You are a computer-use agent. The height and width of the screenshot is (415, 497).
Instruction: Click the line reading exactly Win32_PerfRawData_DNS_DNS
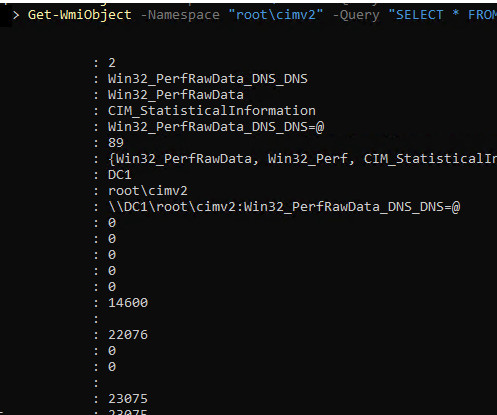[x=208, y=79]
